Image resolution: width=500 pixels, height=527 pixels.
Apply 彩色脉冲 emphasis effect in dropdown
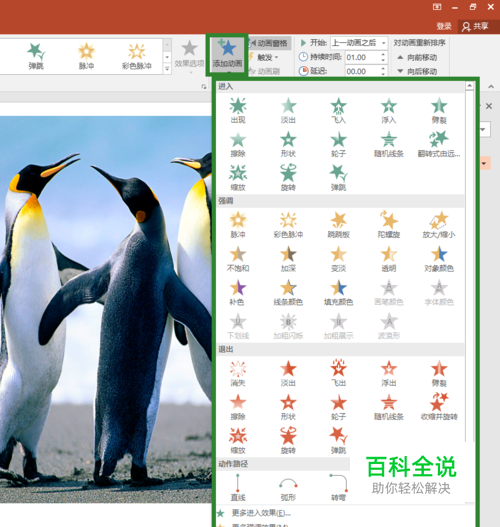tap(288, 225)
